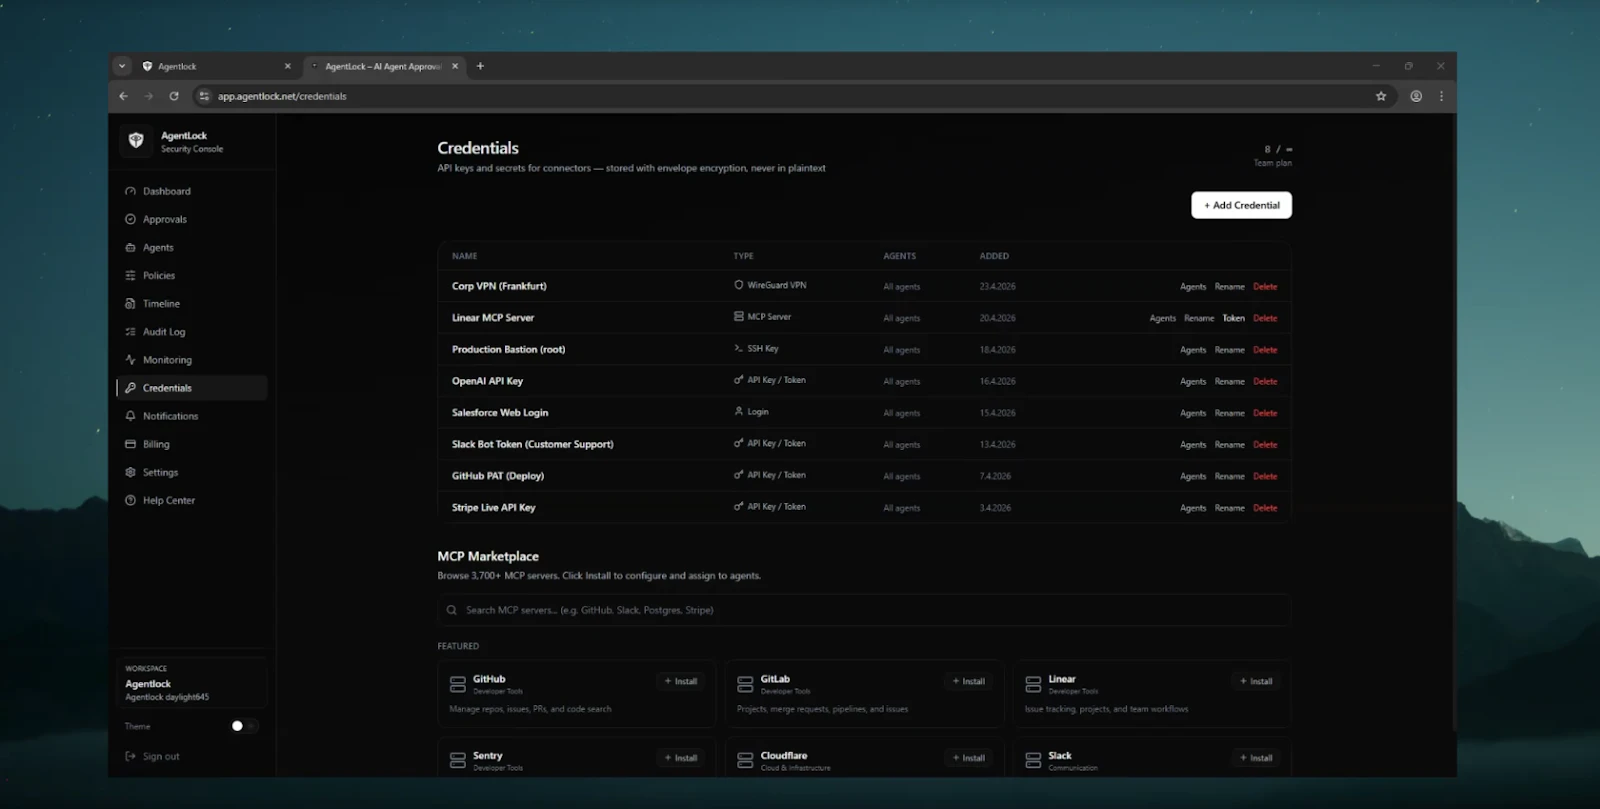Click the Help Center question icon

[130, 500]
